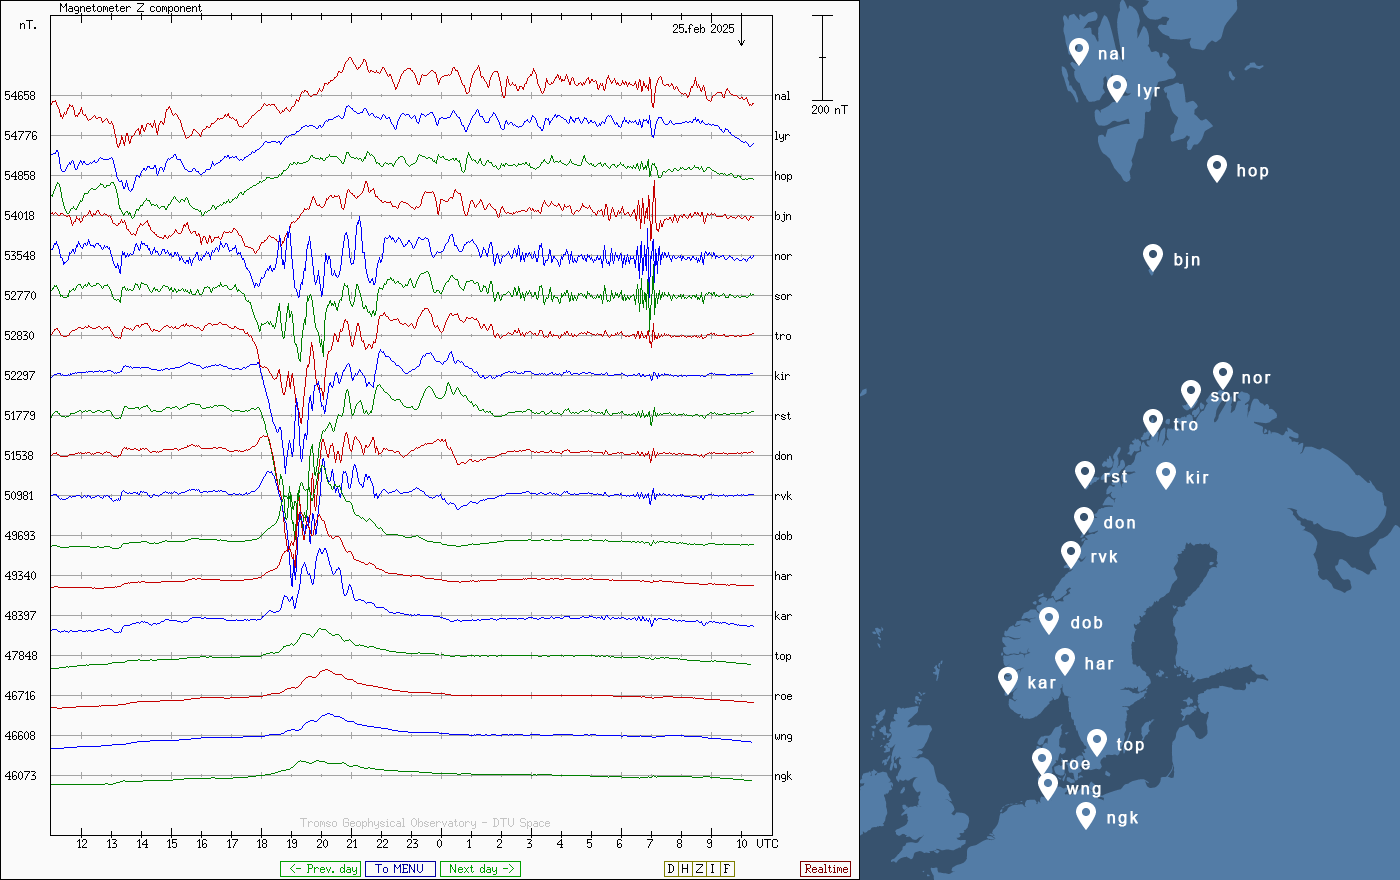Screen dimensions: 1400x880
Task: Go to previous day's magnetogram
Action: 320,869
